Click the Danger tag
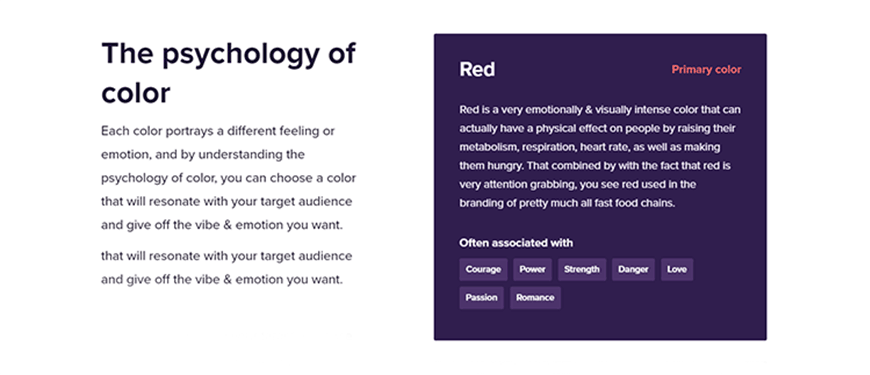 click(x=633, y=270)
